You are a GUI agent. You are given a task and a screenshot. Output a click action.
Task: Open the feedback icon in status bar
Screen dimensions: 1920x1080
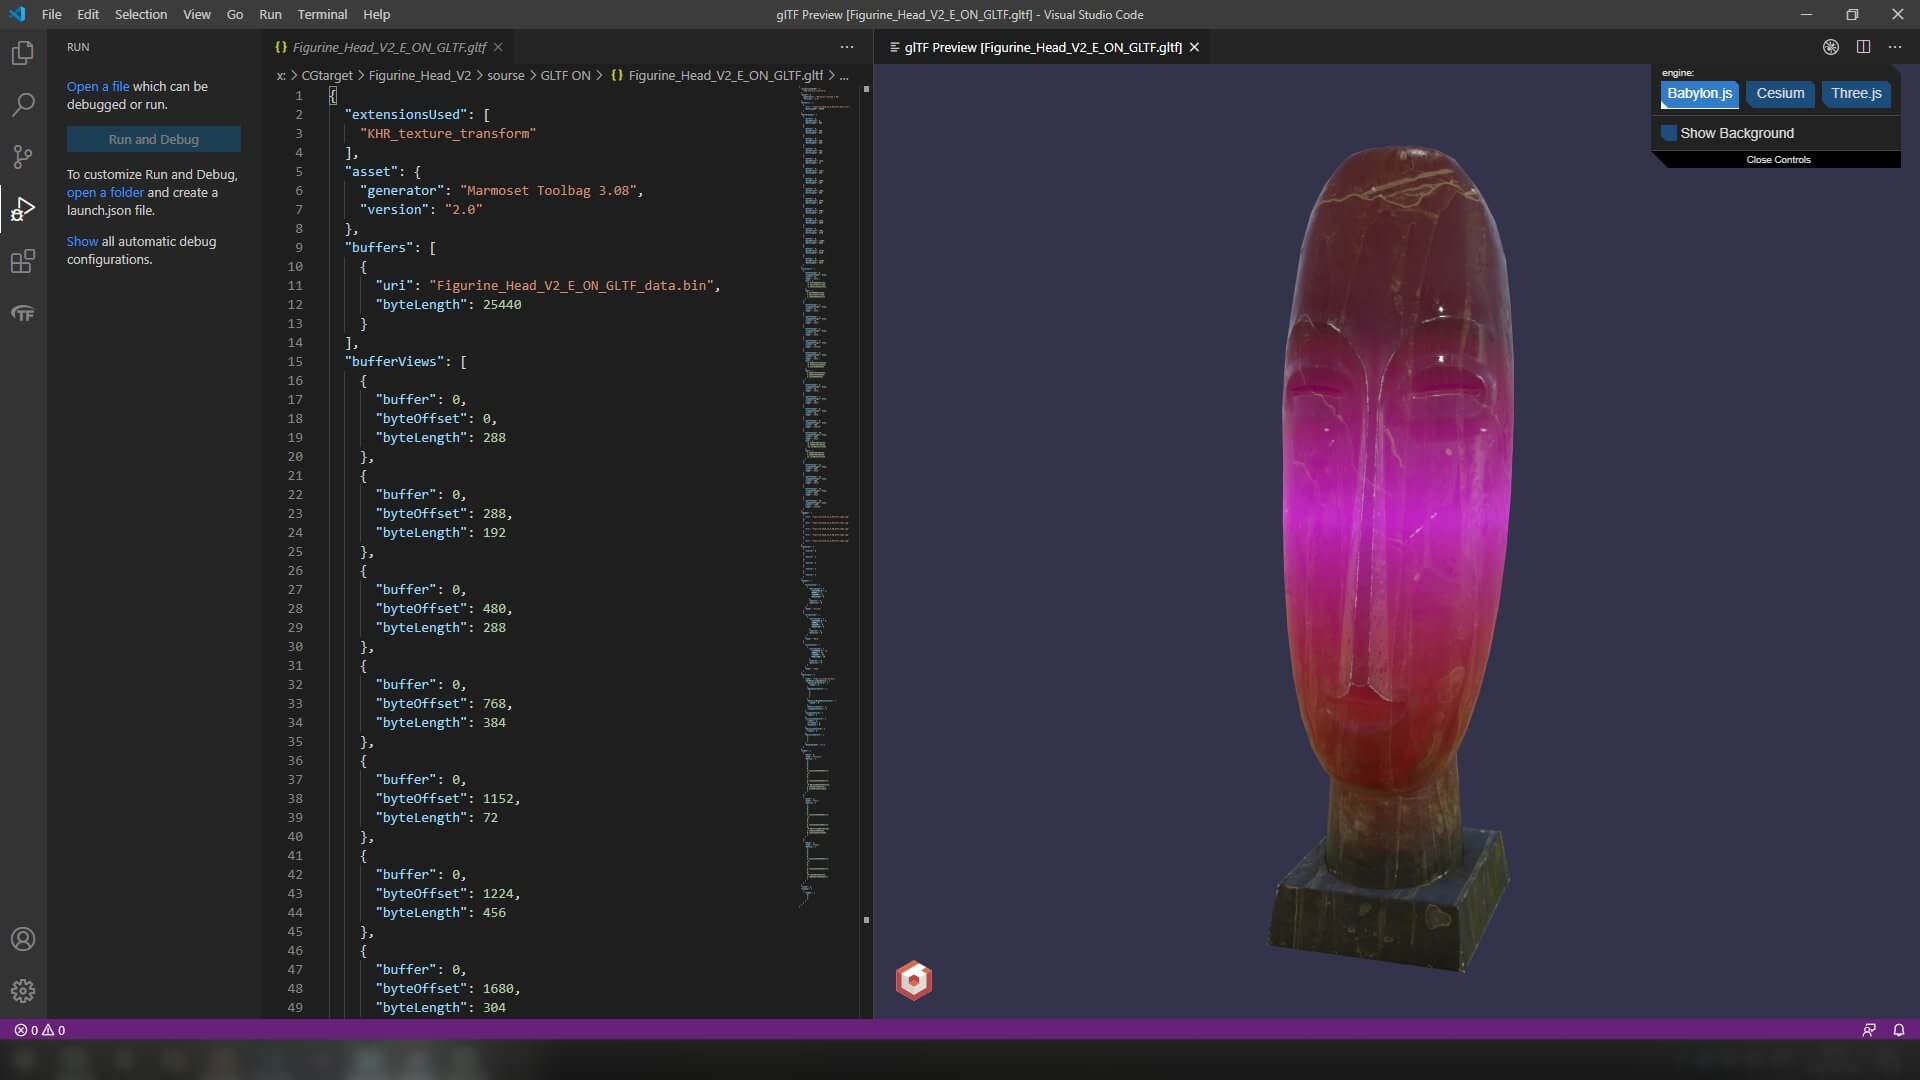pos(1869,1030)
